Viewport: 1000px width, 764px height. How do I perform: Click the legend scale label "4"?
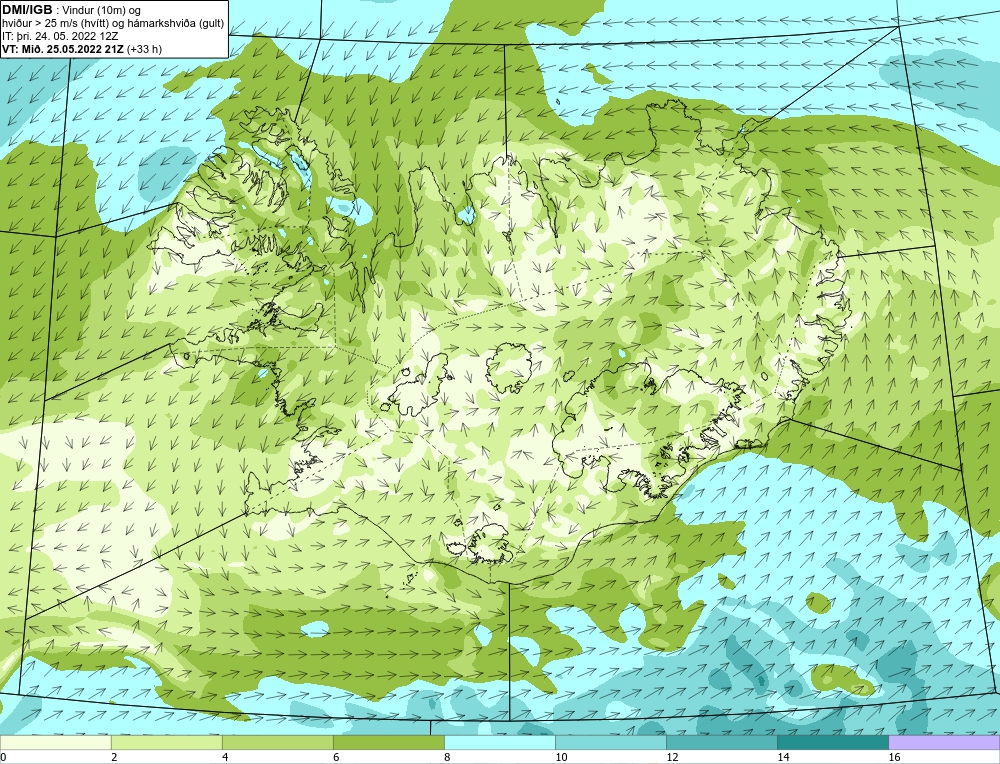click(x=225, y=757)
